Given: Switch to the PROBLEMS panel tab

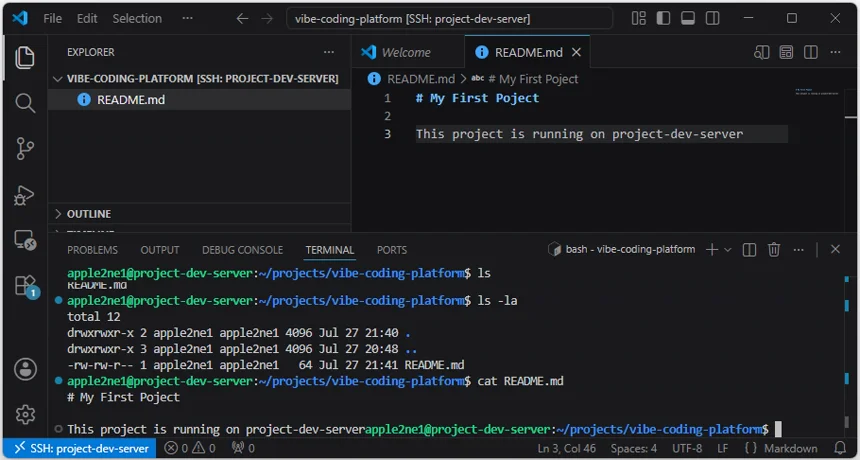Looking at the screenshot, I should pyautogui.click(x=92, y=250).
